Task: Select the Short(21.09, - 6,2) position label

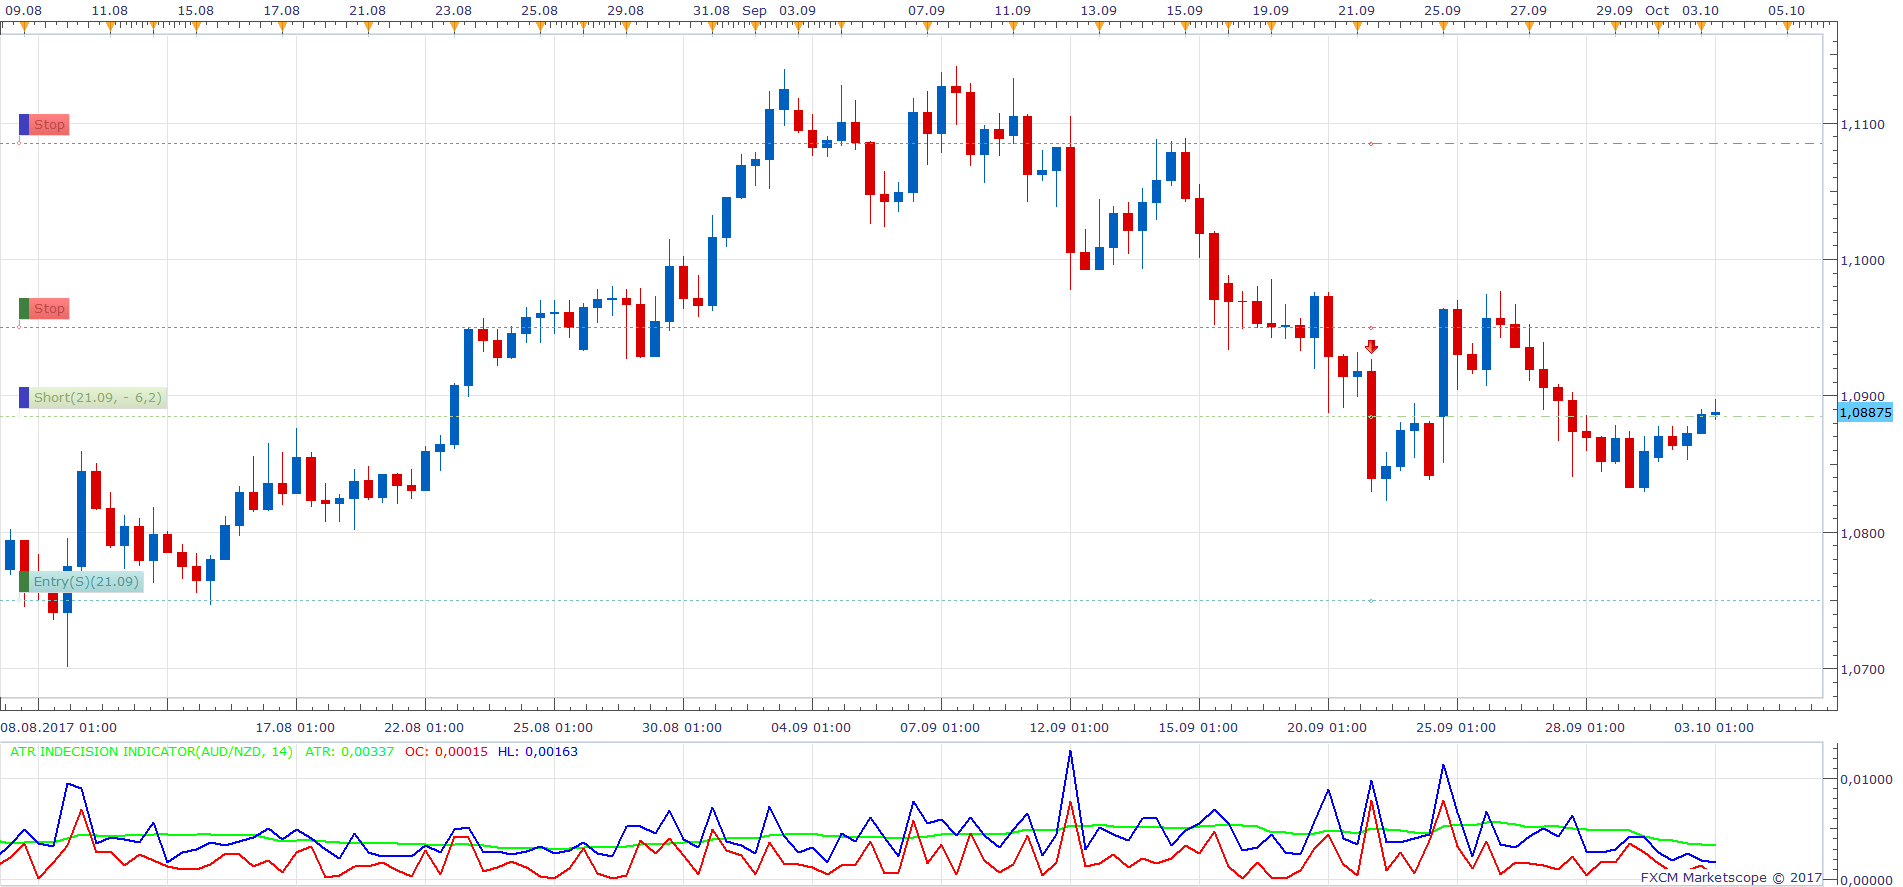Action: [x=97, y=398]
